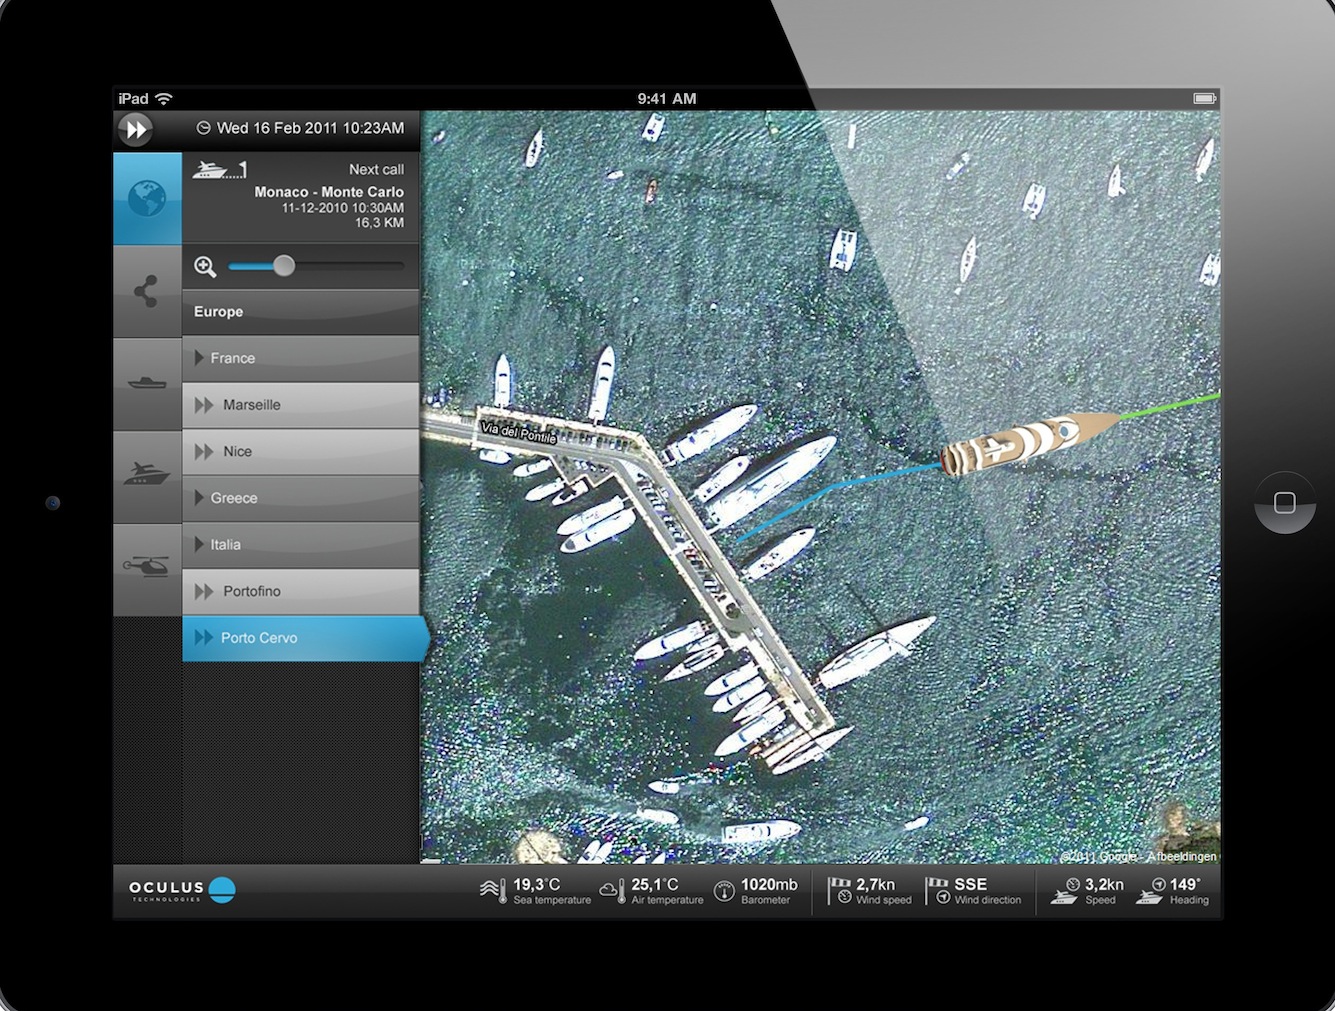Open the share panel in the sidebar

146,290
